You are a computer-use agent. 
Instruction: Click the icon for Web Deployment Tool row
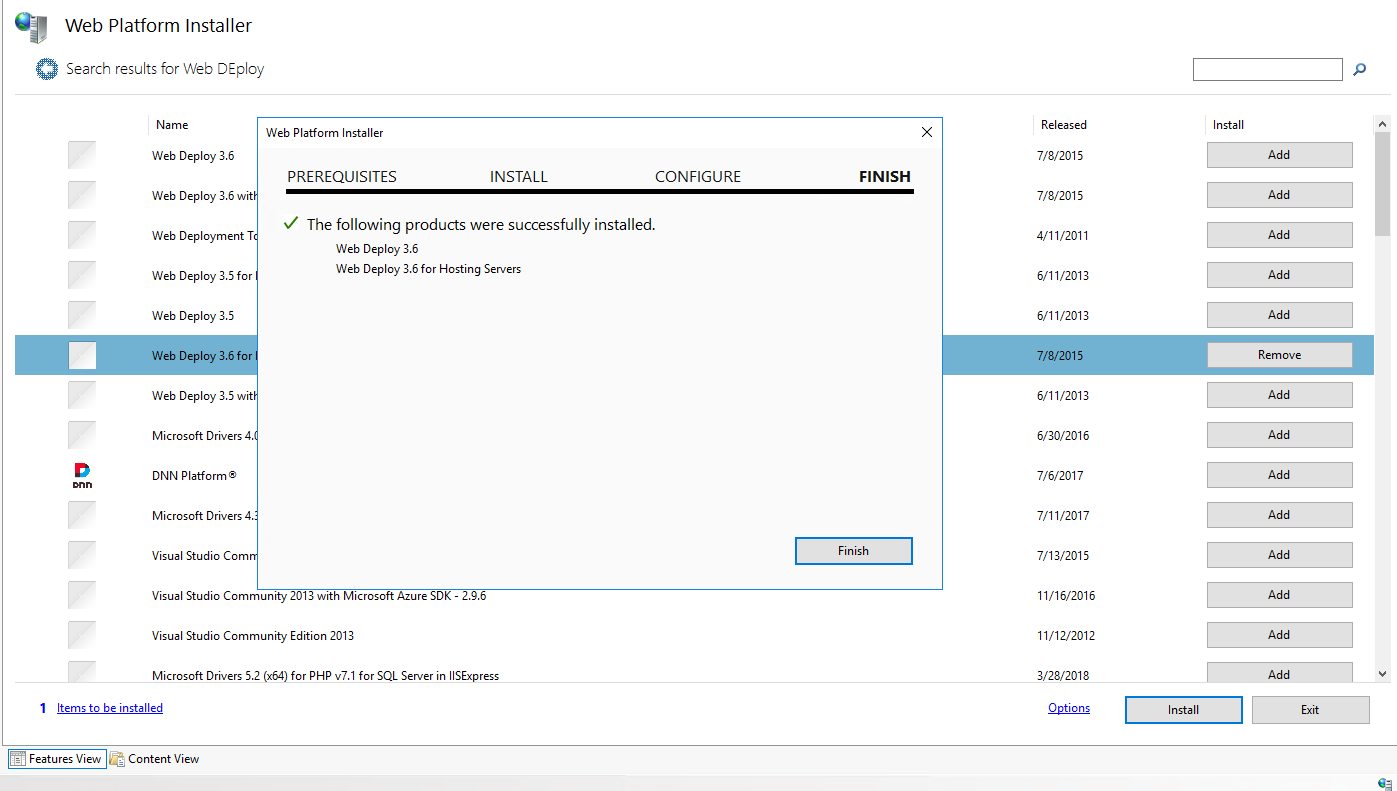point(82,235)
